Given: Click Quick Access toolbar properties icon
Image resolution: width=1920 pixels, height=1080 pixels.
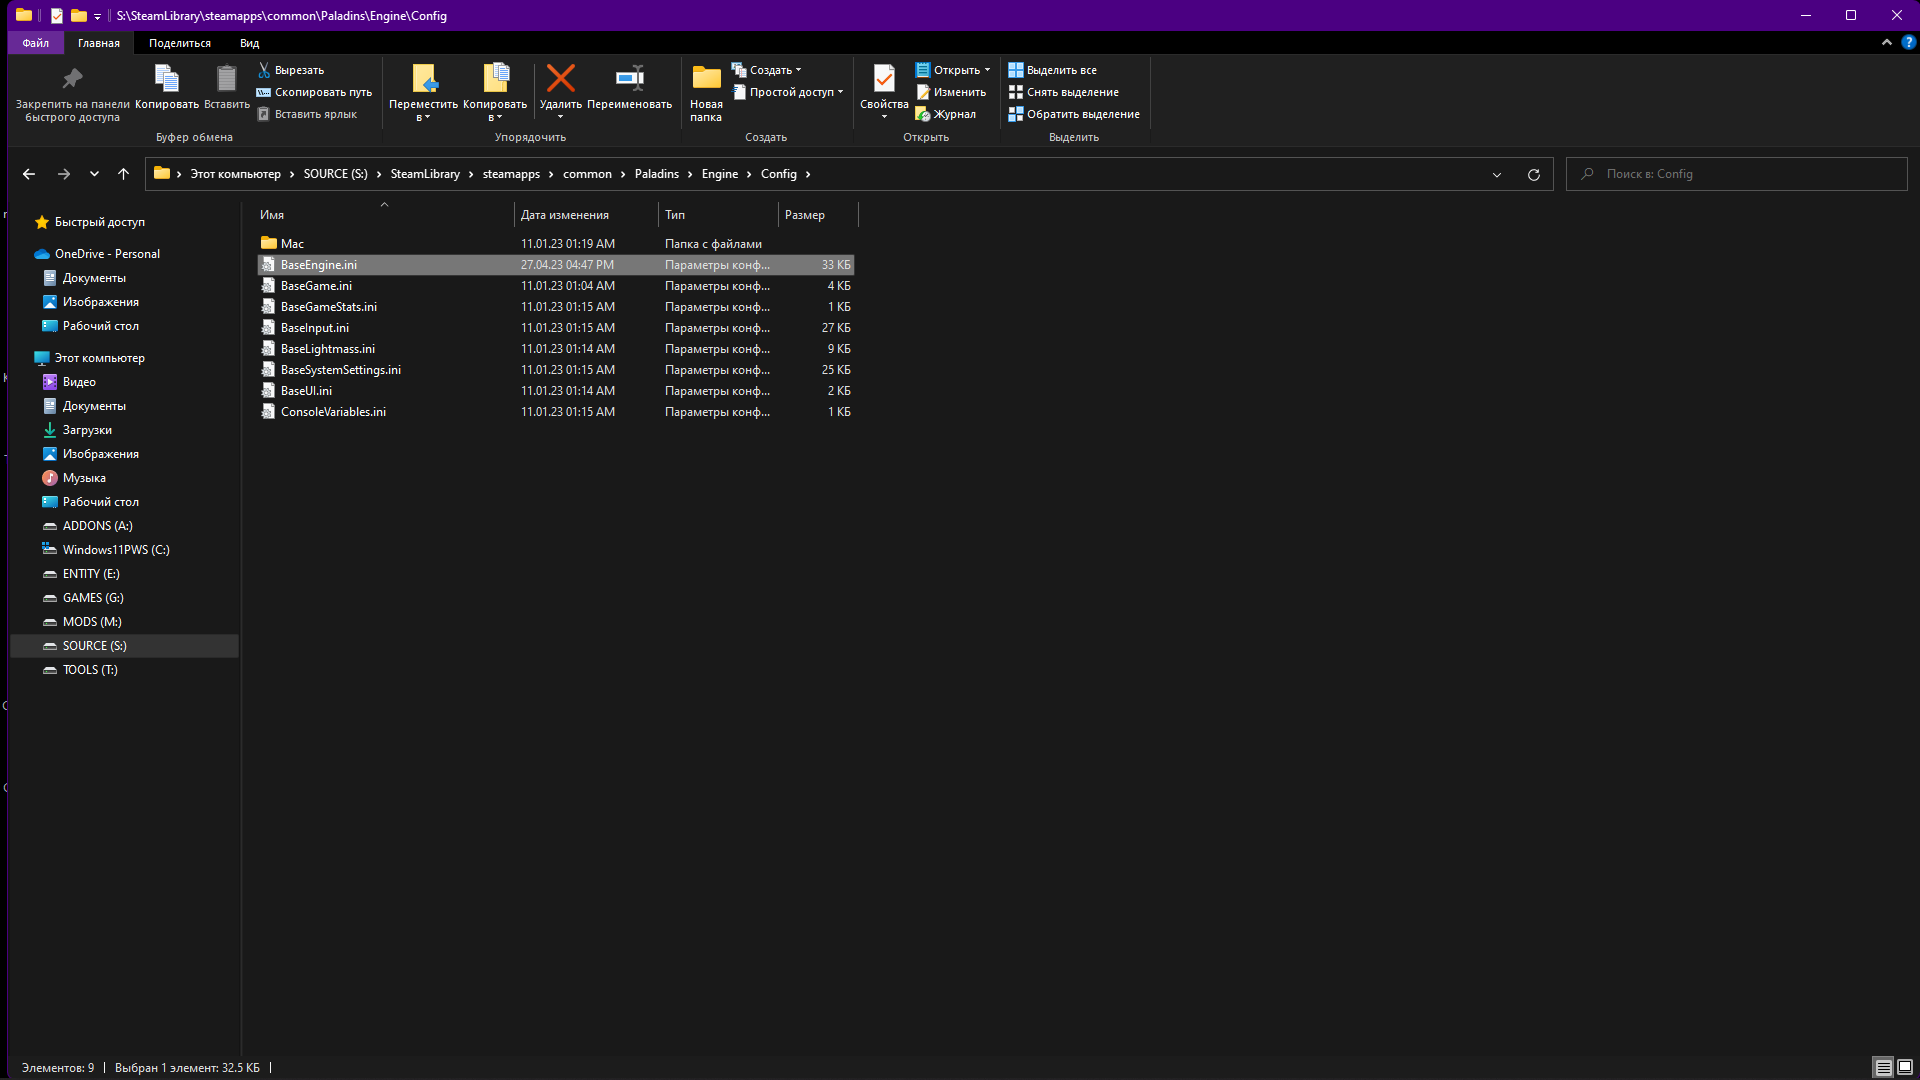Looking at the screenshot, I should pyautogui.click(x=57, y=15).
